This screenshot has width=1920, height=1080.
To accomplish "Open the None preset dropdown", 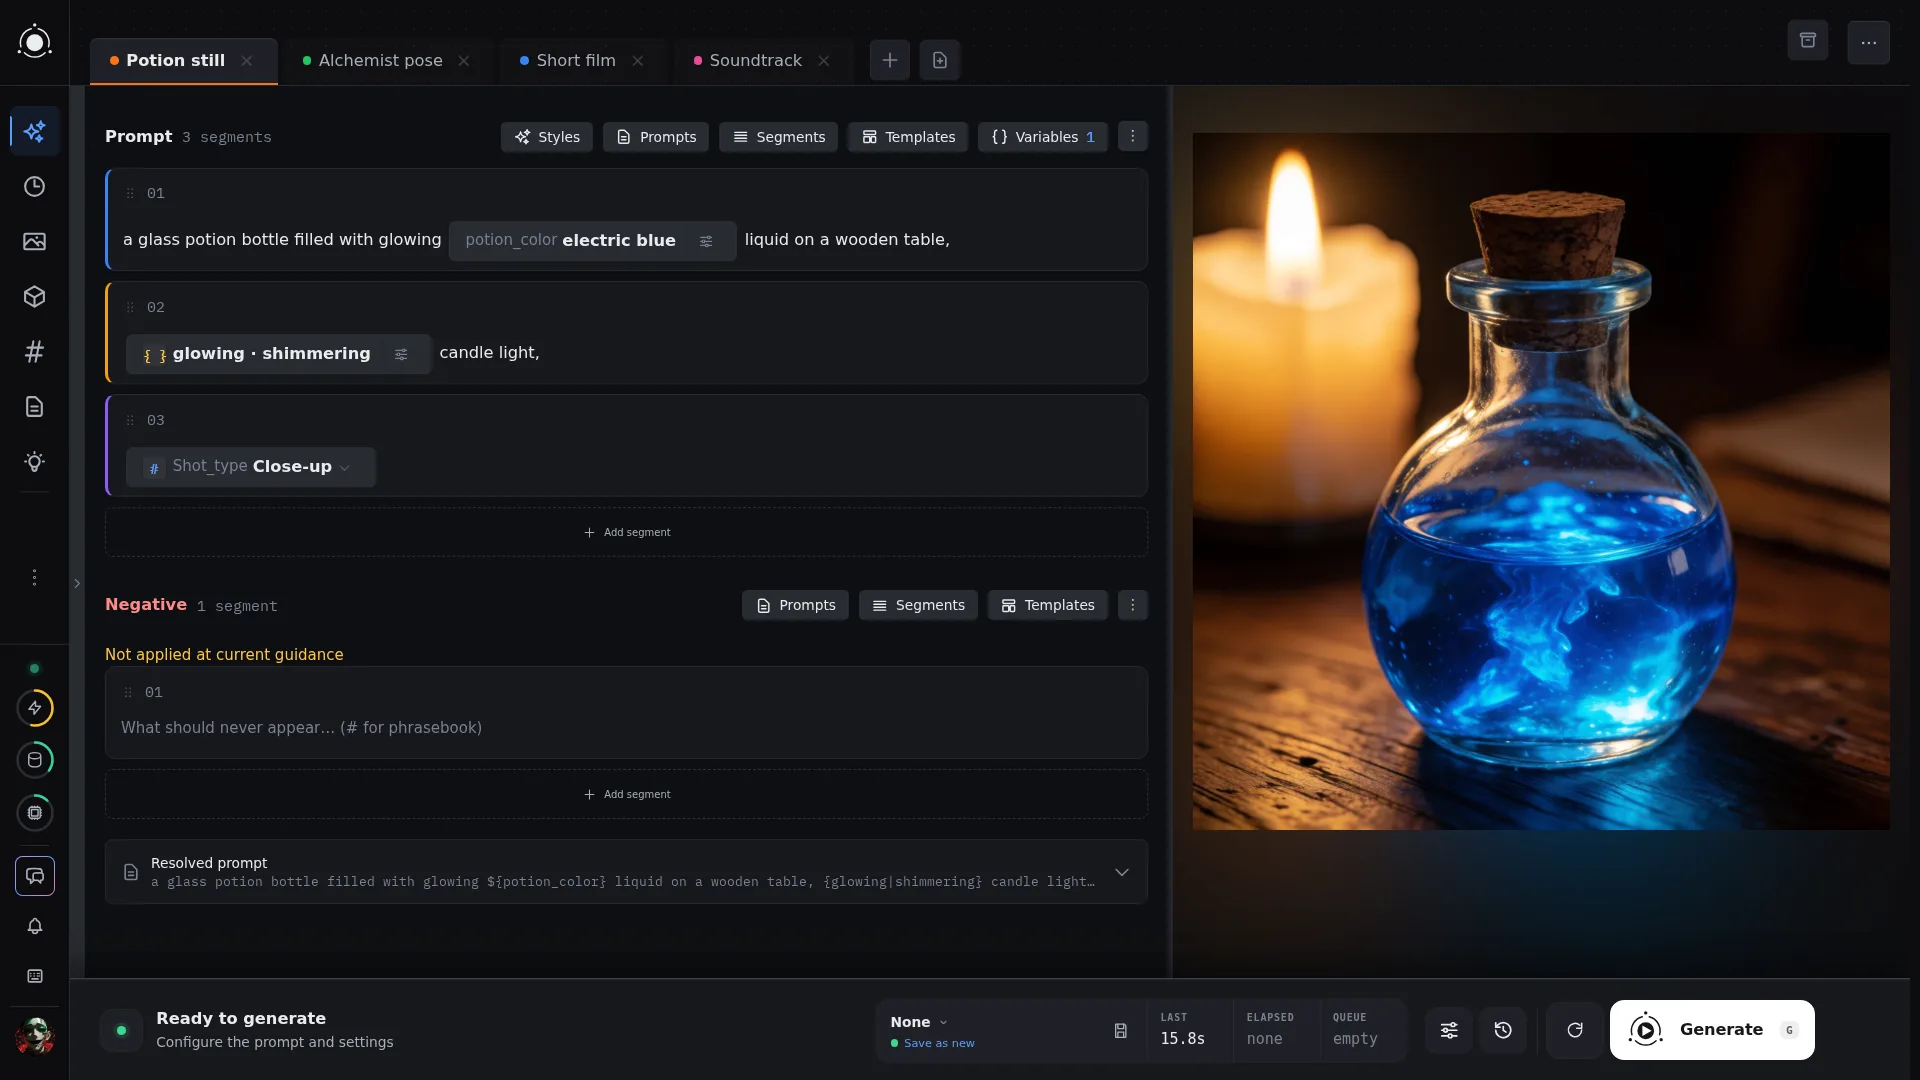I will pos(919,1022).
